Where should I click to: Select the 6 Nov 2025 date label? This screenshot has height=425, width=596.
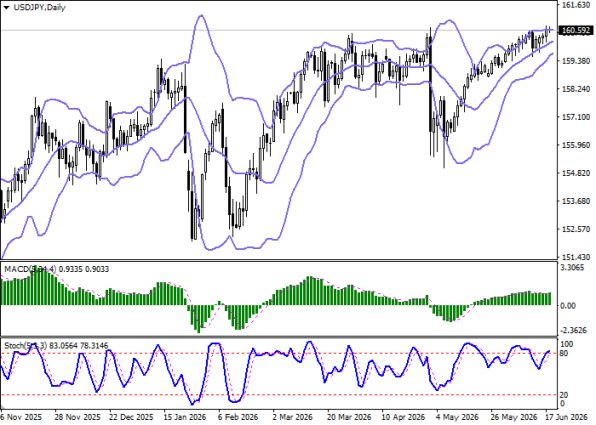coord(21,417)
